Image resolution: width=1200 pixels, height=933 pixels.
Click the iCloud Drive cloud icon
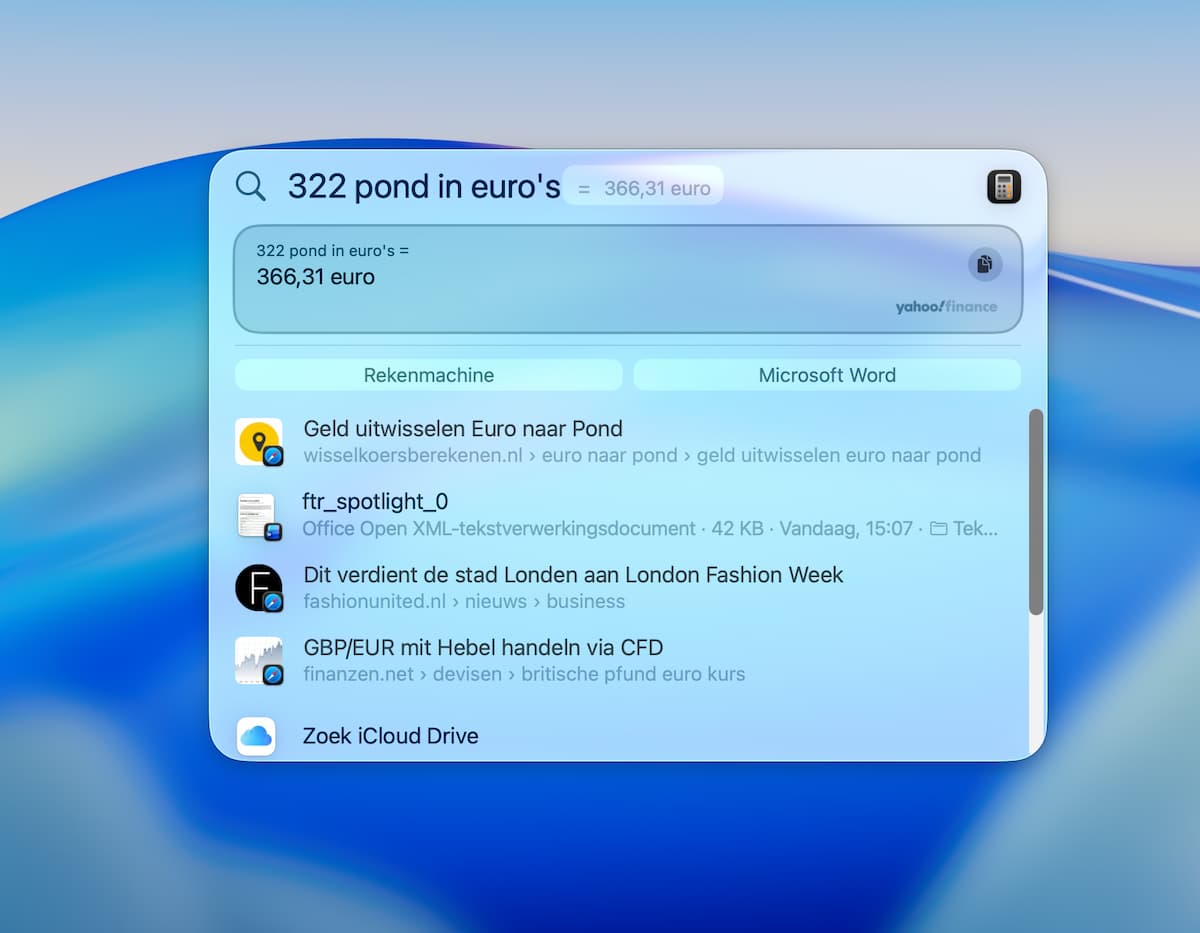[256, 736]
